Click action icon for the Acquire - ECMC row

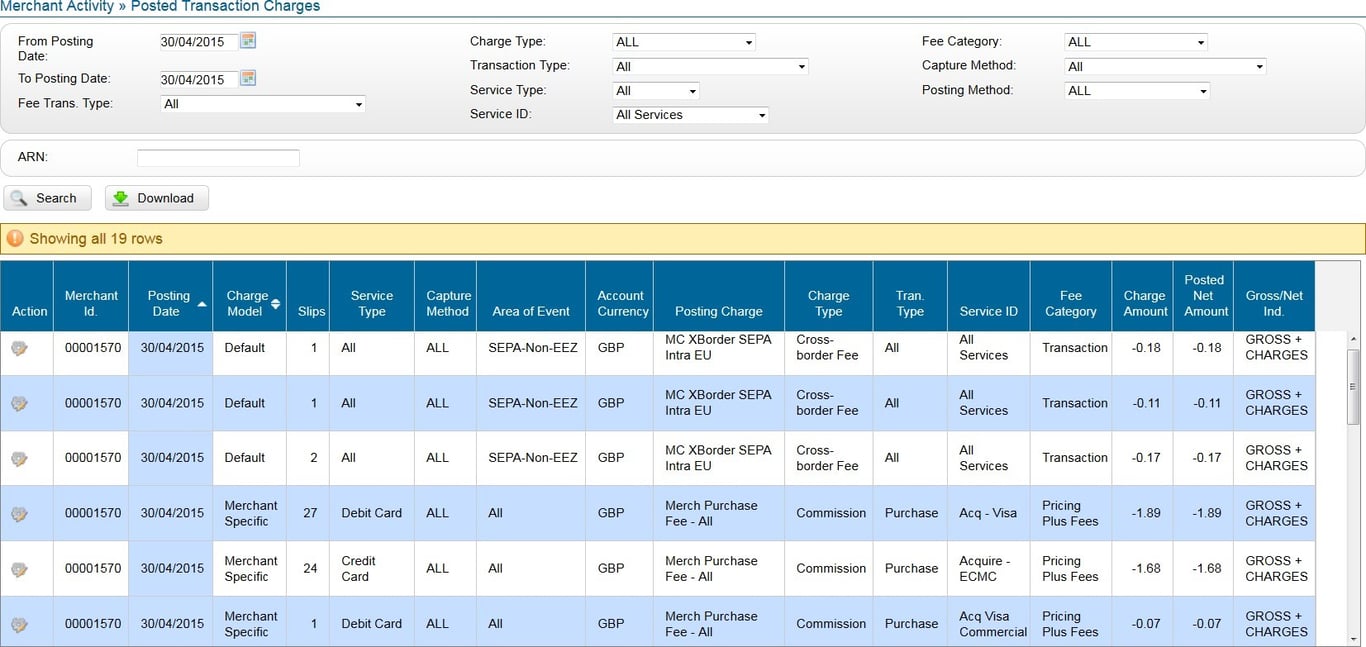[x=19, y=569]
